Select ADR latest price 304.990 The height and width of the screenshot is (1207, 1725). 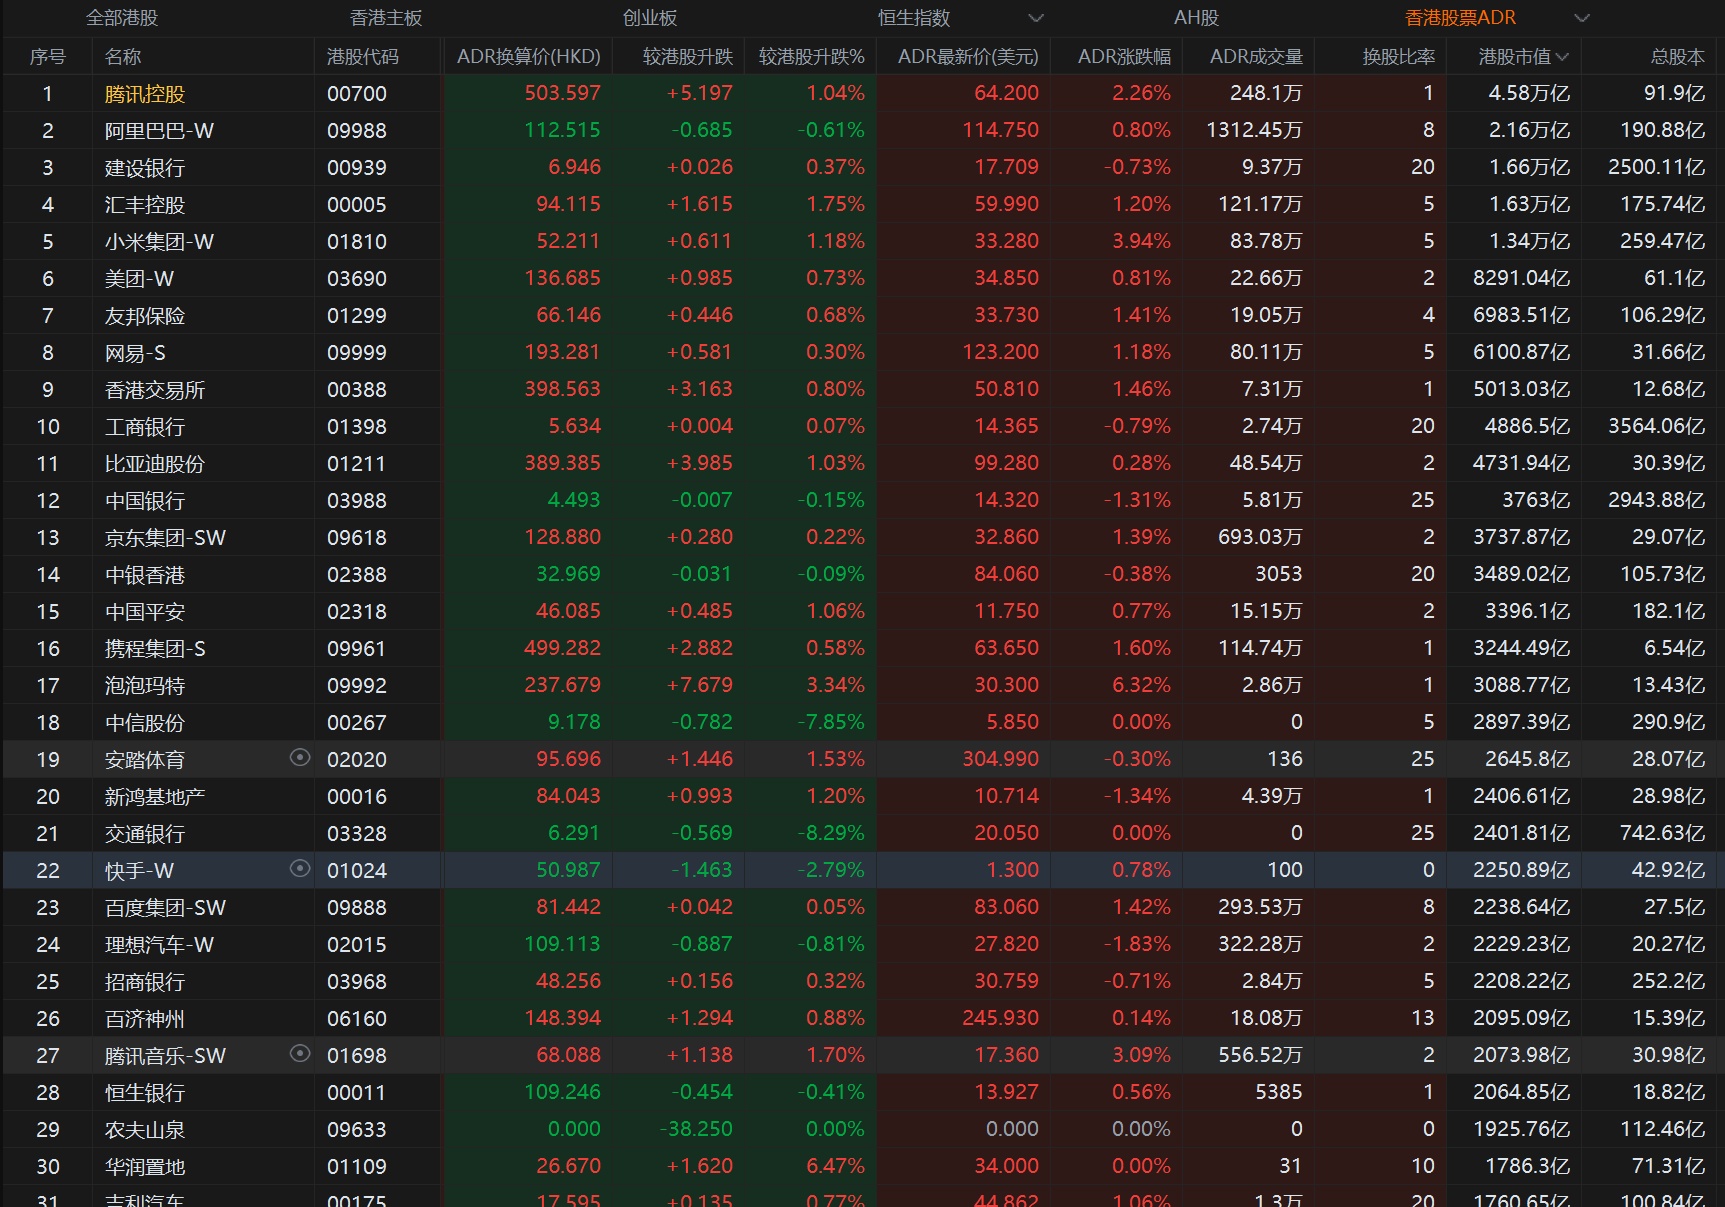pos(1001,759)
